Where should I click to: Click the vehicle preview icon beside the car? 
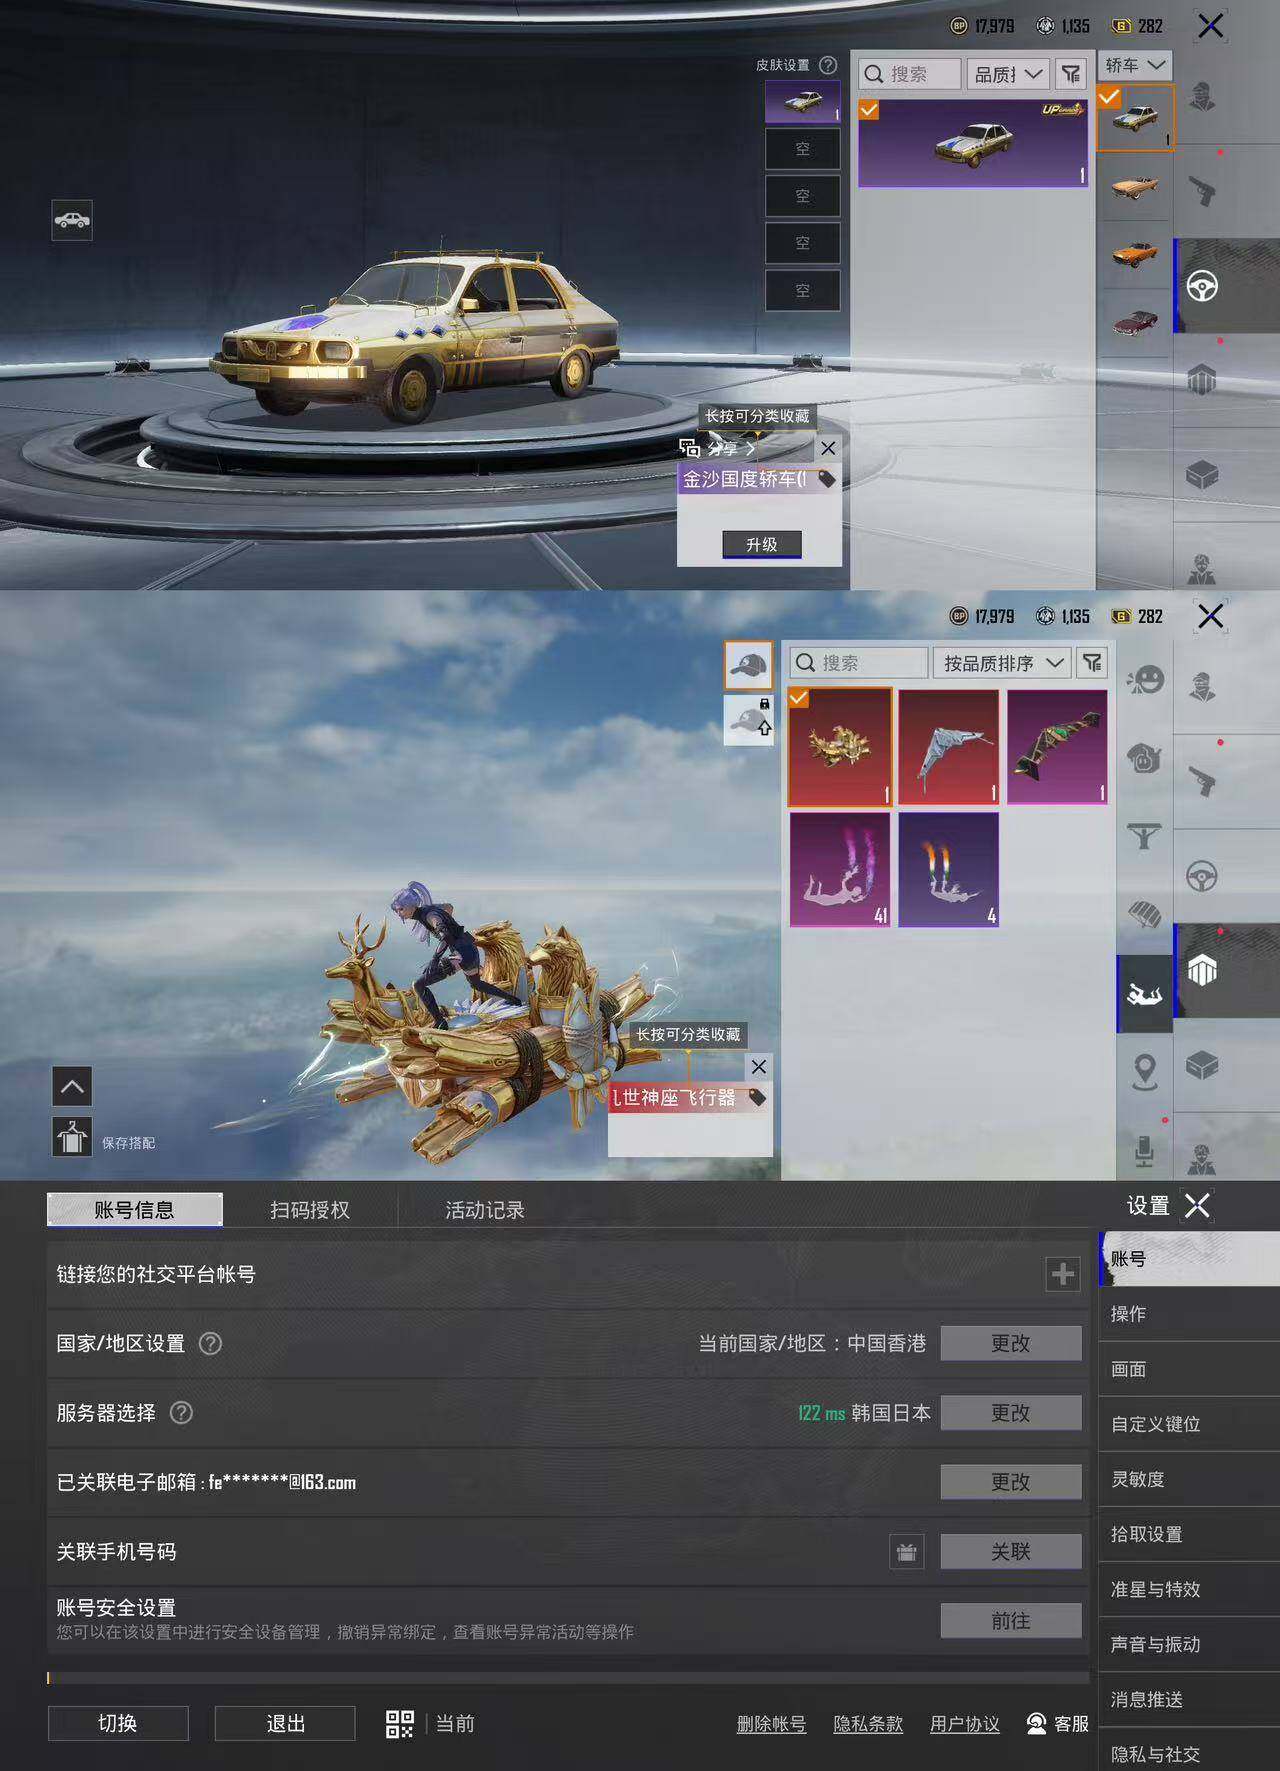pyautogui.click(x=72, y=220)
